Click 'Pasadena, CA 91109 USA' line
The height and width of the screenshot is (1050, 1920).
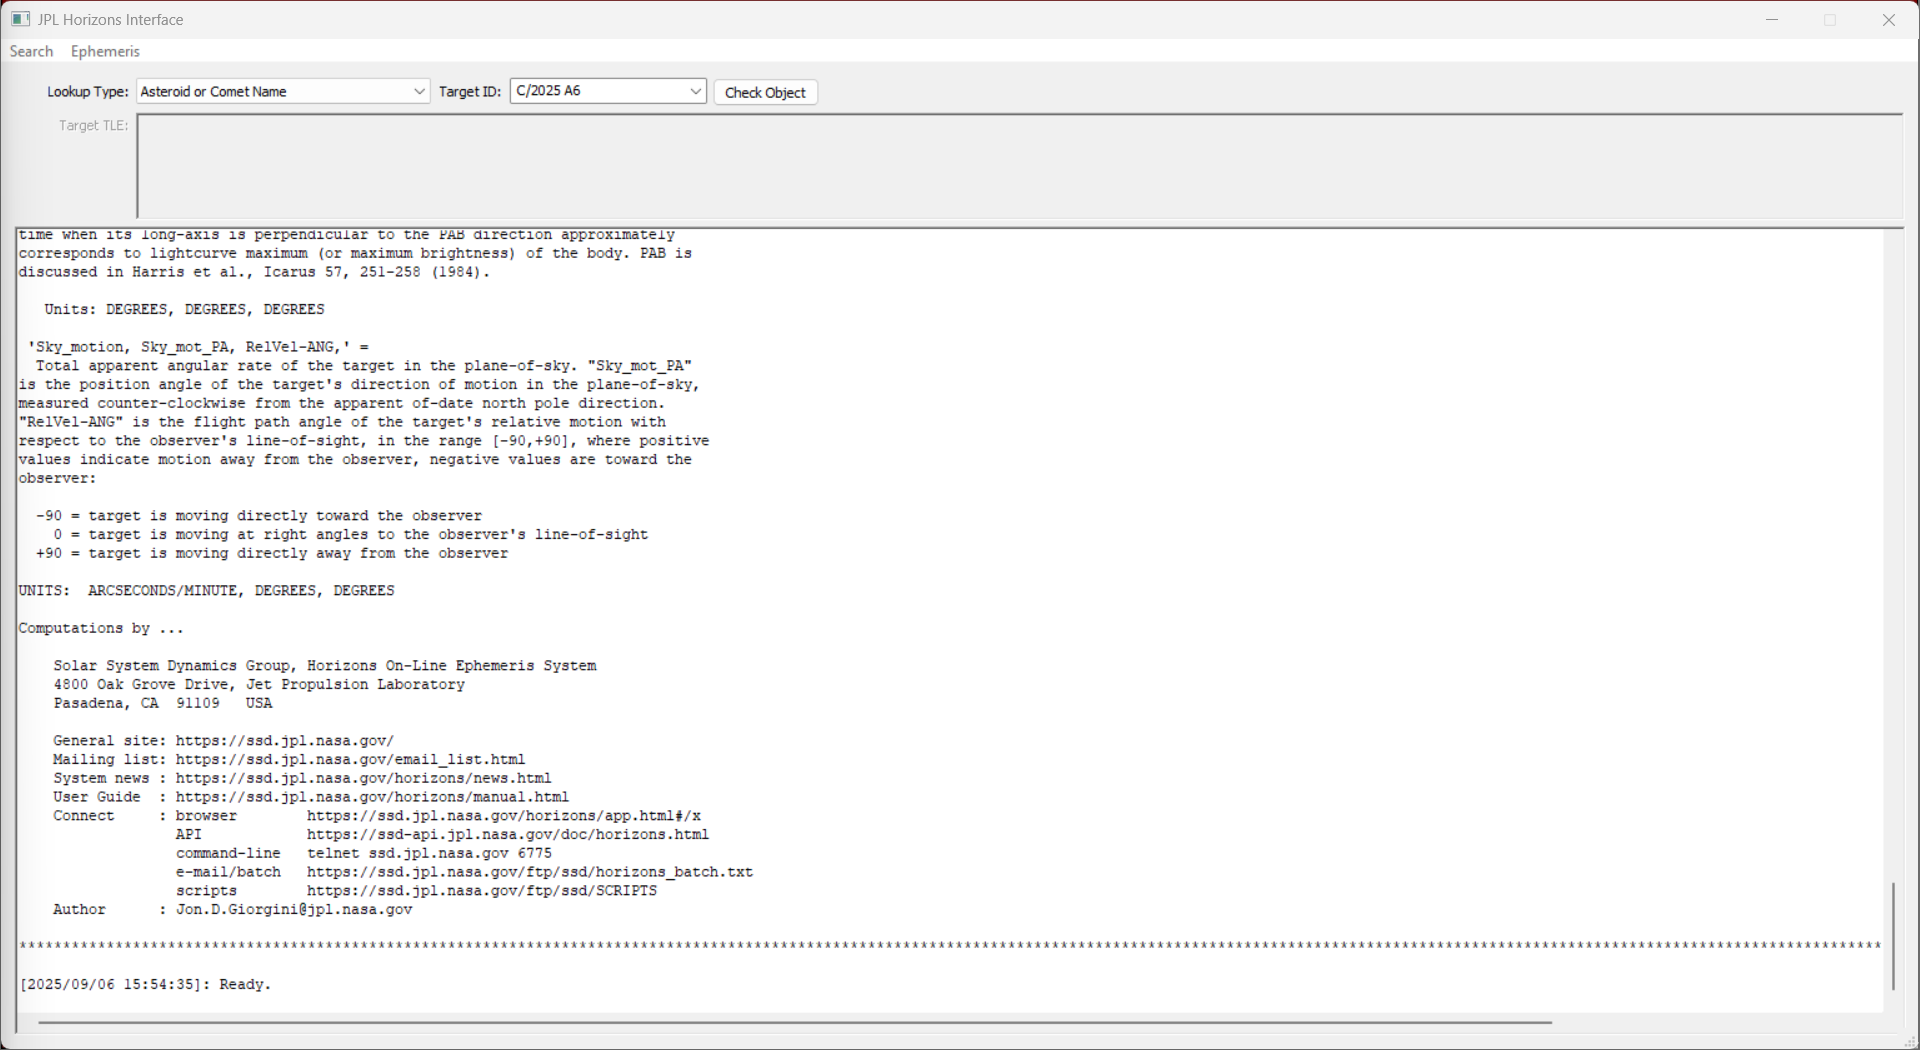163,704
